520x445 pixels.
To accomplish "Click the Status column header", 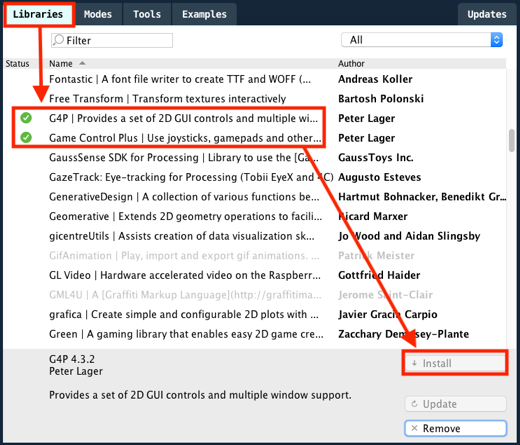I will pyautogui.click(x=17, y=63).
